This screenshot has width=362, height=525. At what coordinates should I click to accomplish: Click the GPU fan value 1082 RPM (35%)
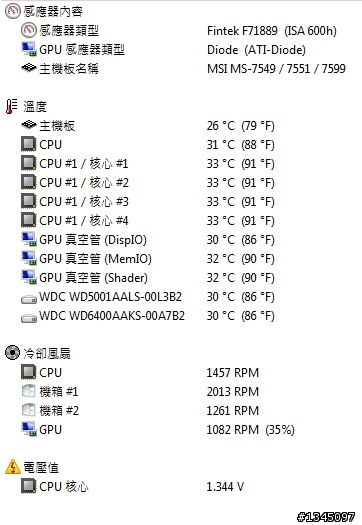pyautogui.click(x=250, y=430)
